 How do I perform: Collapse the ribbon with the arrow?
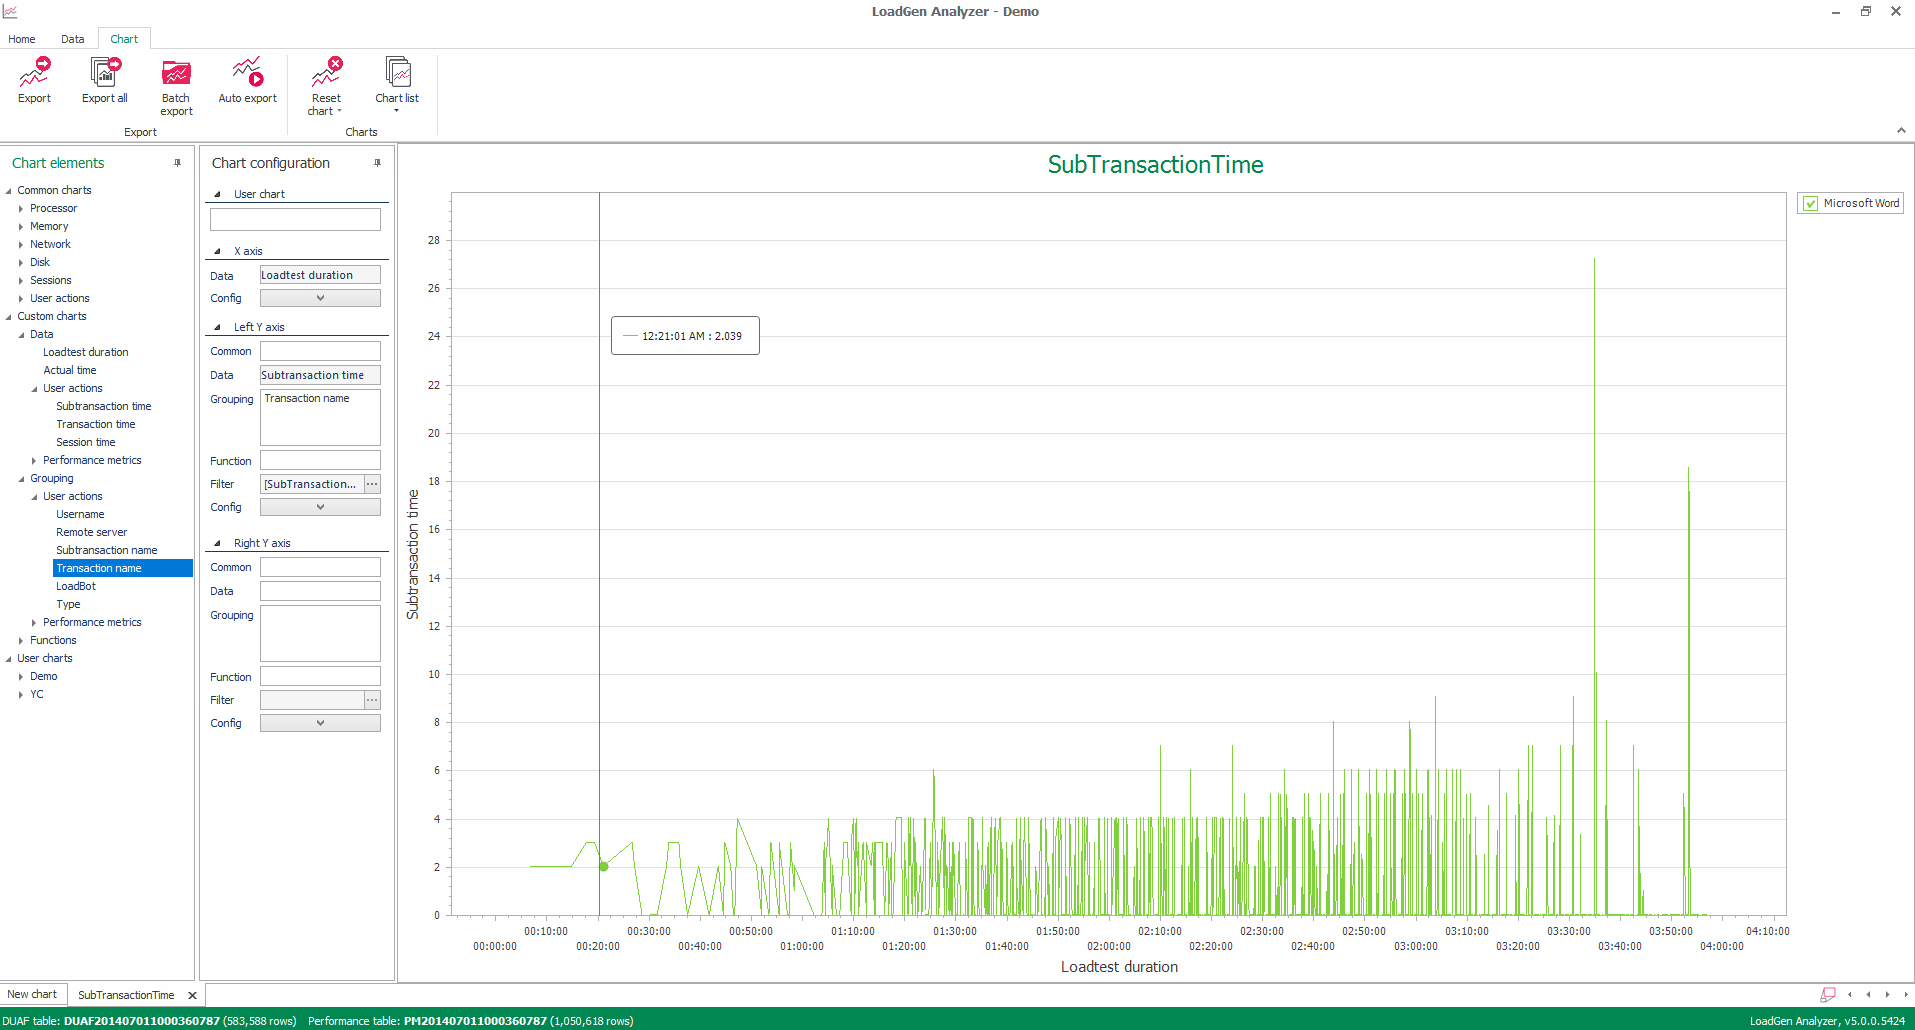coord(1901,131)
